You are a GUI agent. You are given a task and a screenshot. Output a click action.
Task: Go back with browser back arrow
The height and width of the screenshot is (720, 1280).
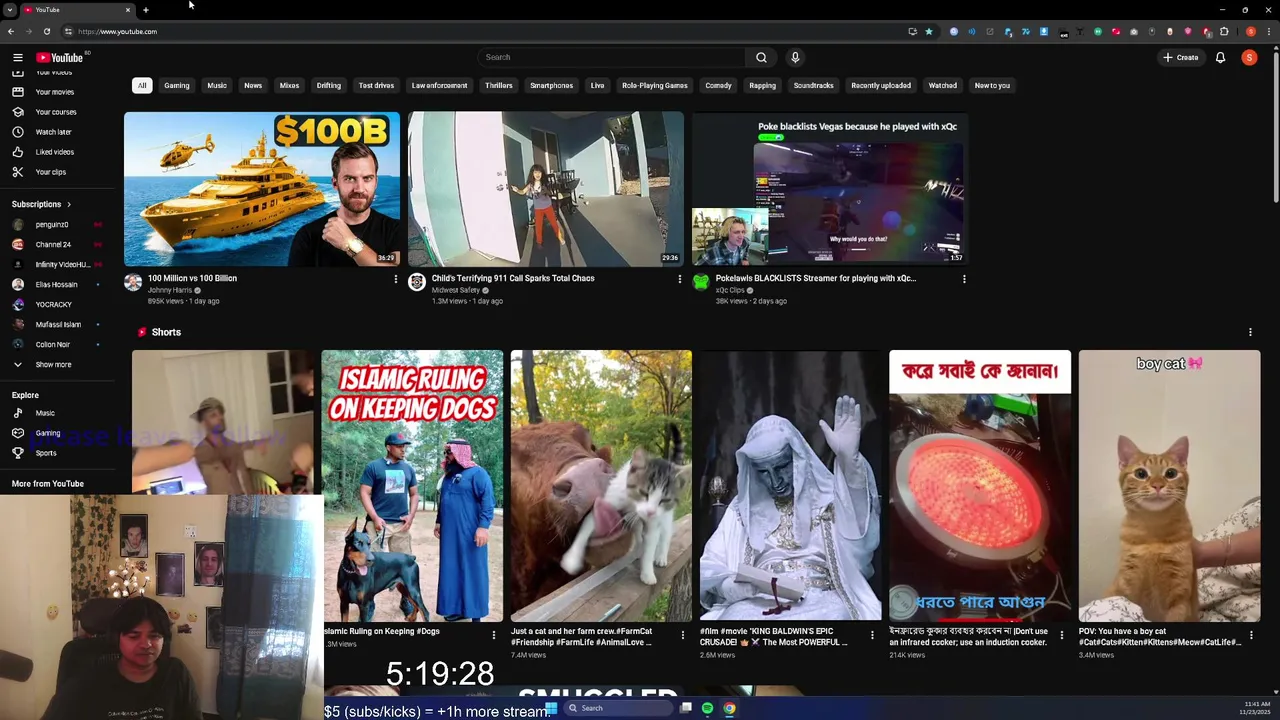(x=11, y=31)
